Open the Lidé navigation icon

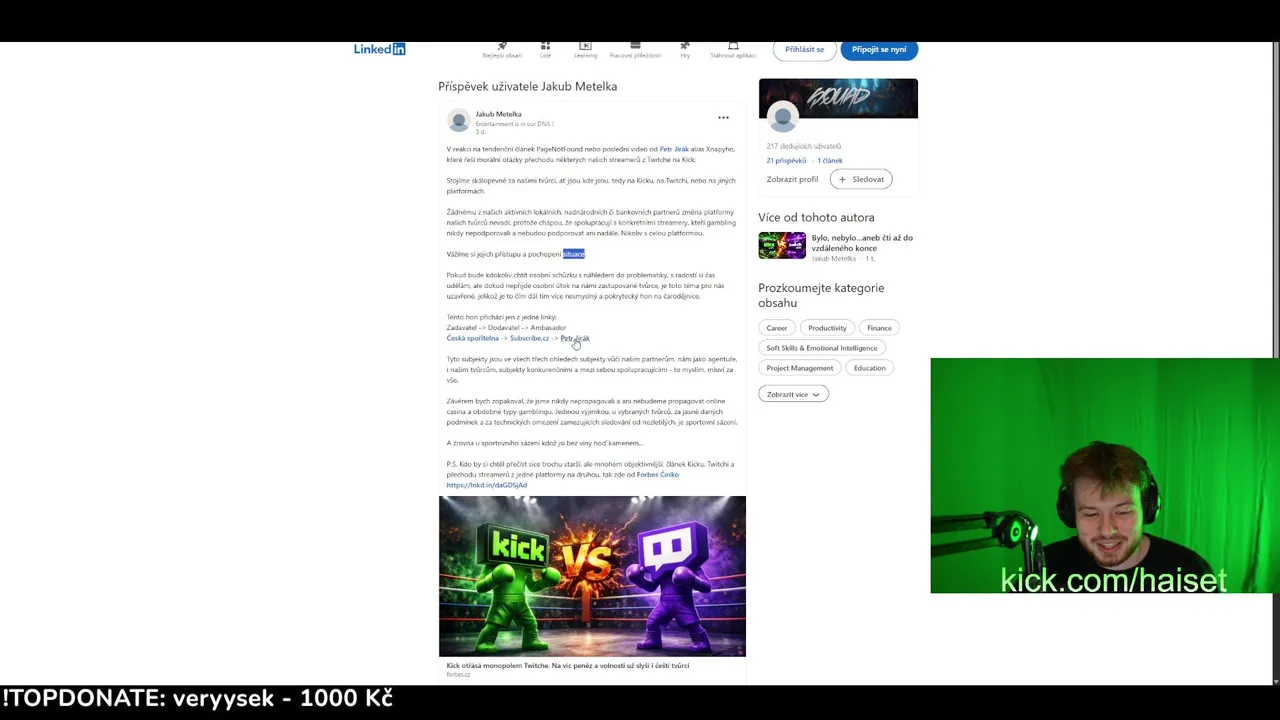545,50
